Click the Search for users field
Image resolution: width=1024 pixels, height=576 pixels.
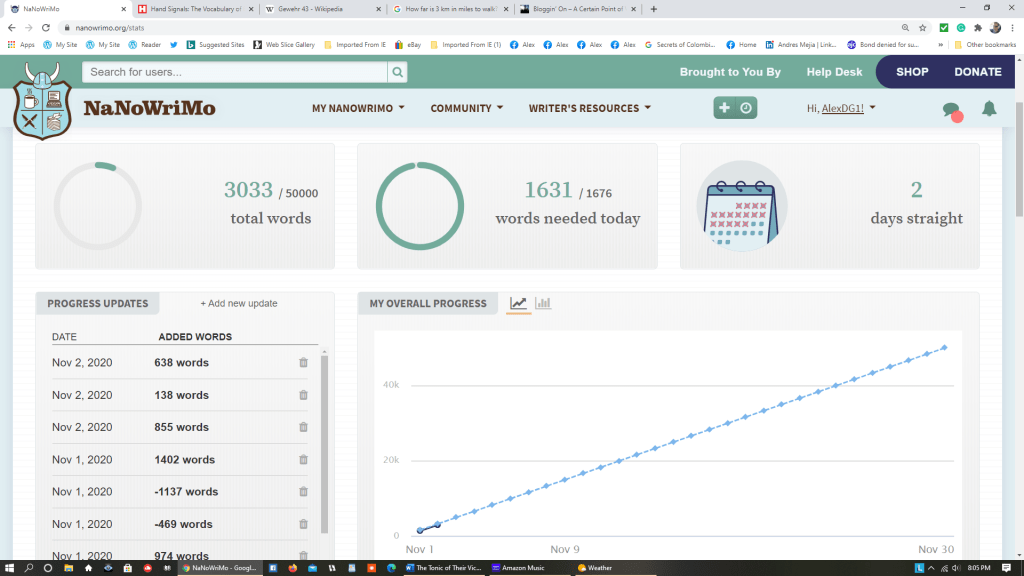pyautogui.click(x=235, y=72)
